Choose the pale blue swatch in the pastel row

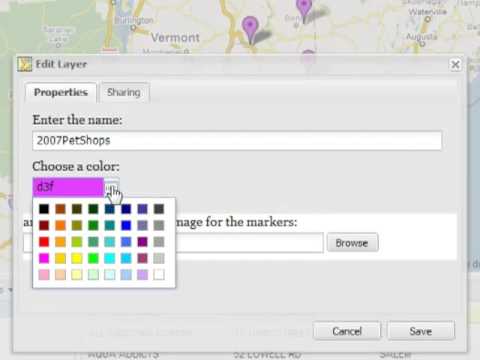point(126,275)
